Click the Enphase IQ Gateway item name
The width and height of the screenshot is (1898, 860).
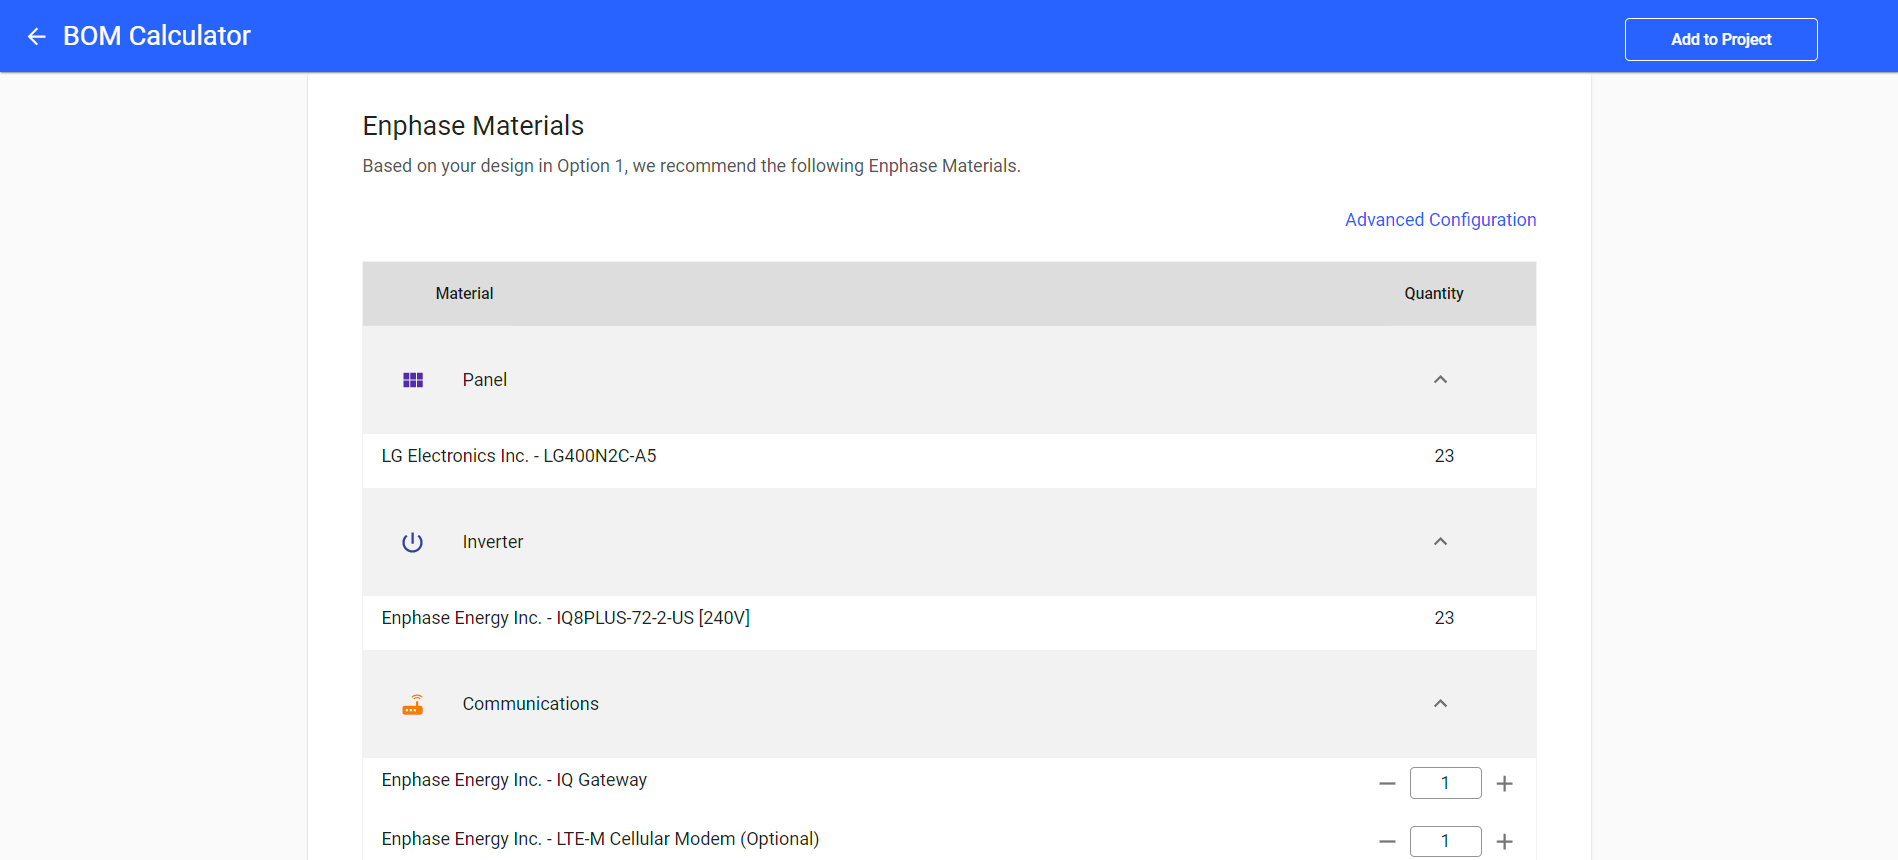point(514,780)
